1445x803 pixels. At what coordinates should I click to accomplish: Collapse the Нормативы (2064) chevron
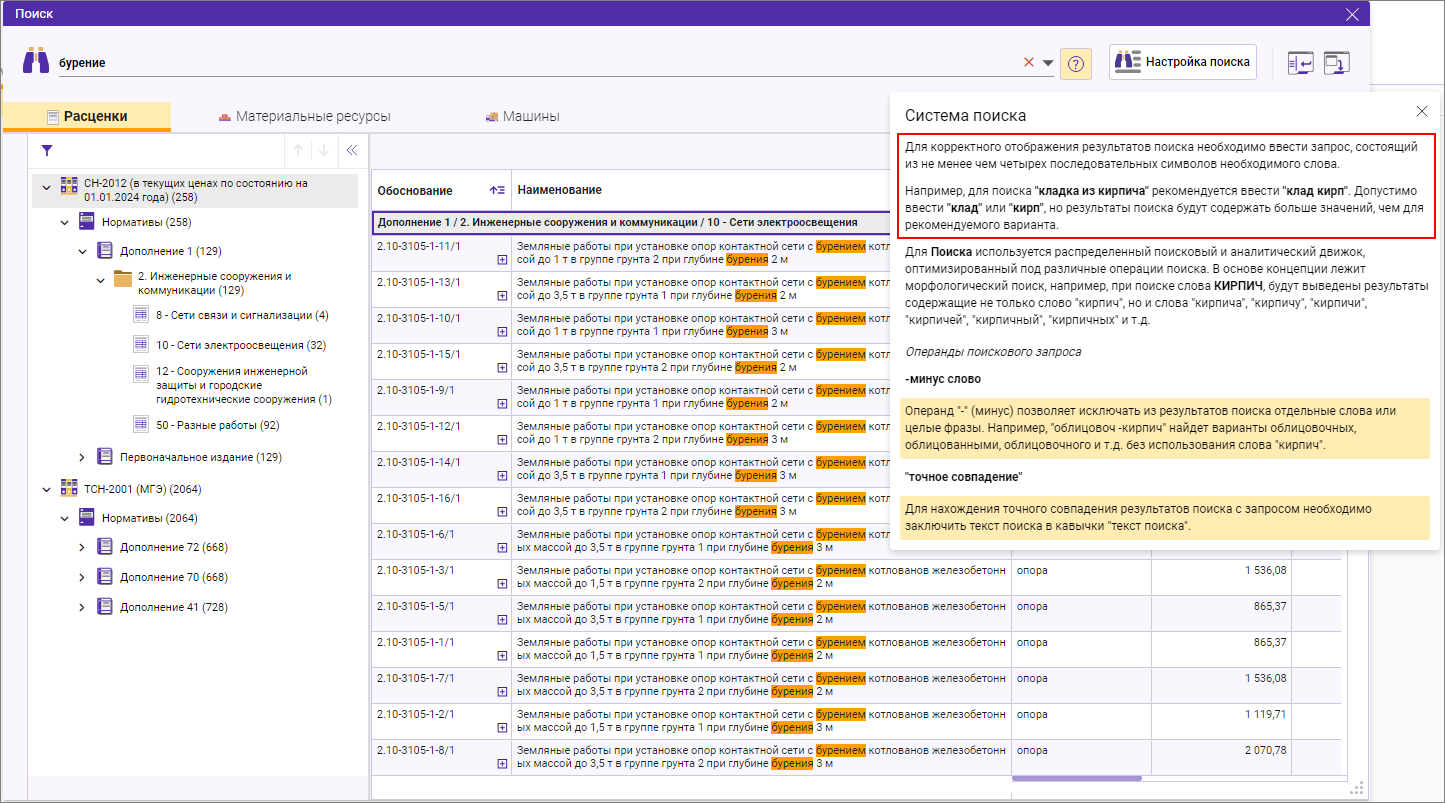64,519
